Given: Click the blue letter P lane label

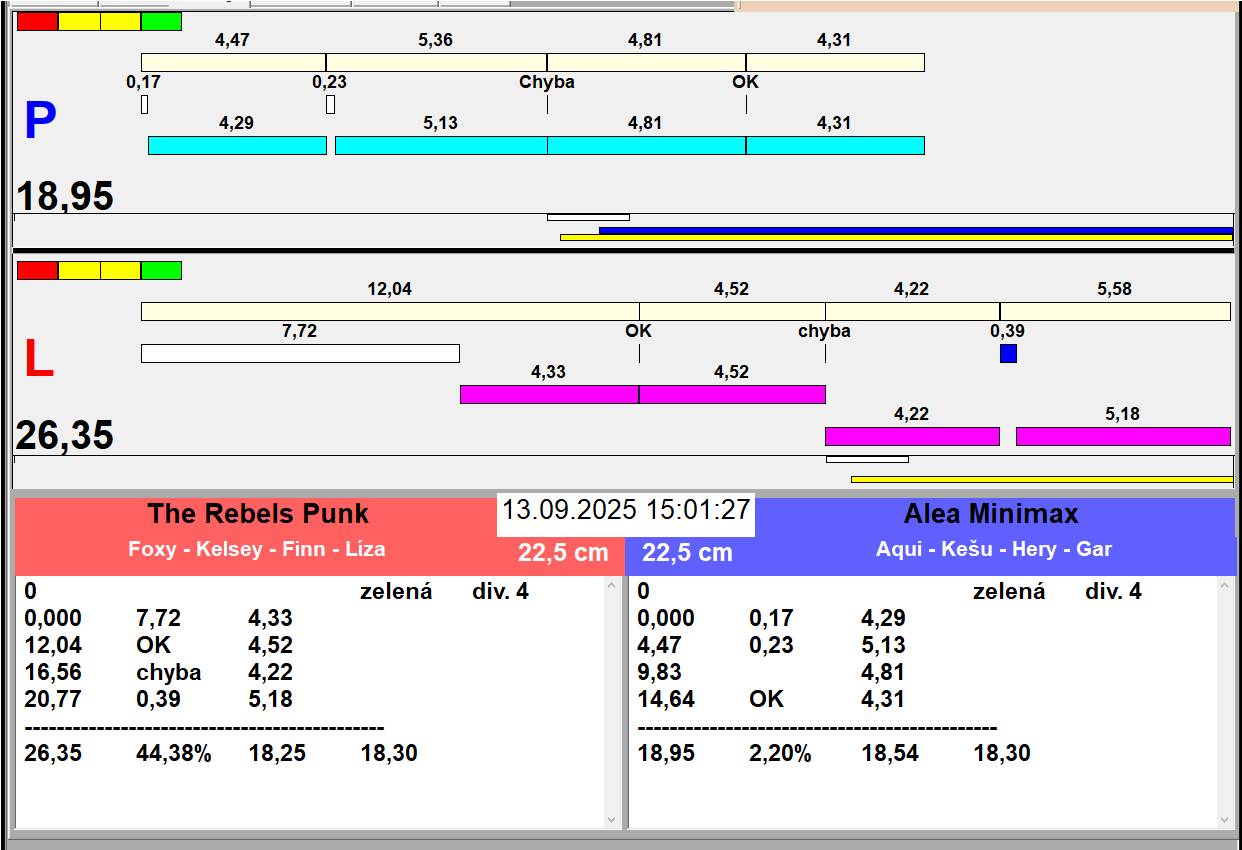Looking at the screenshot, I should (x=40, y=122).
